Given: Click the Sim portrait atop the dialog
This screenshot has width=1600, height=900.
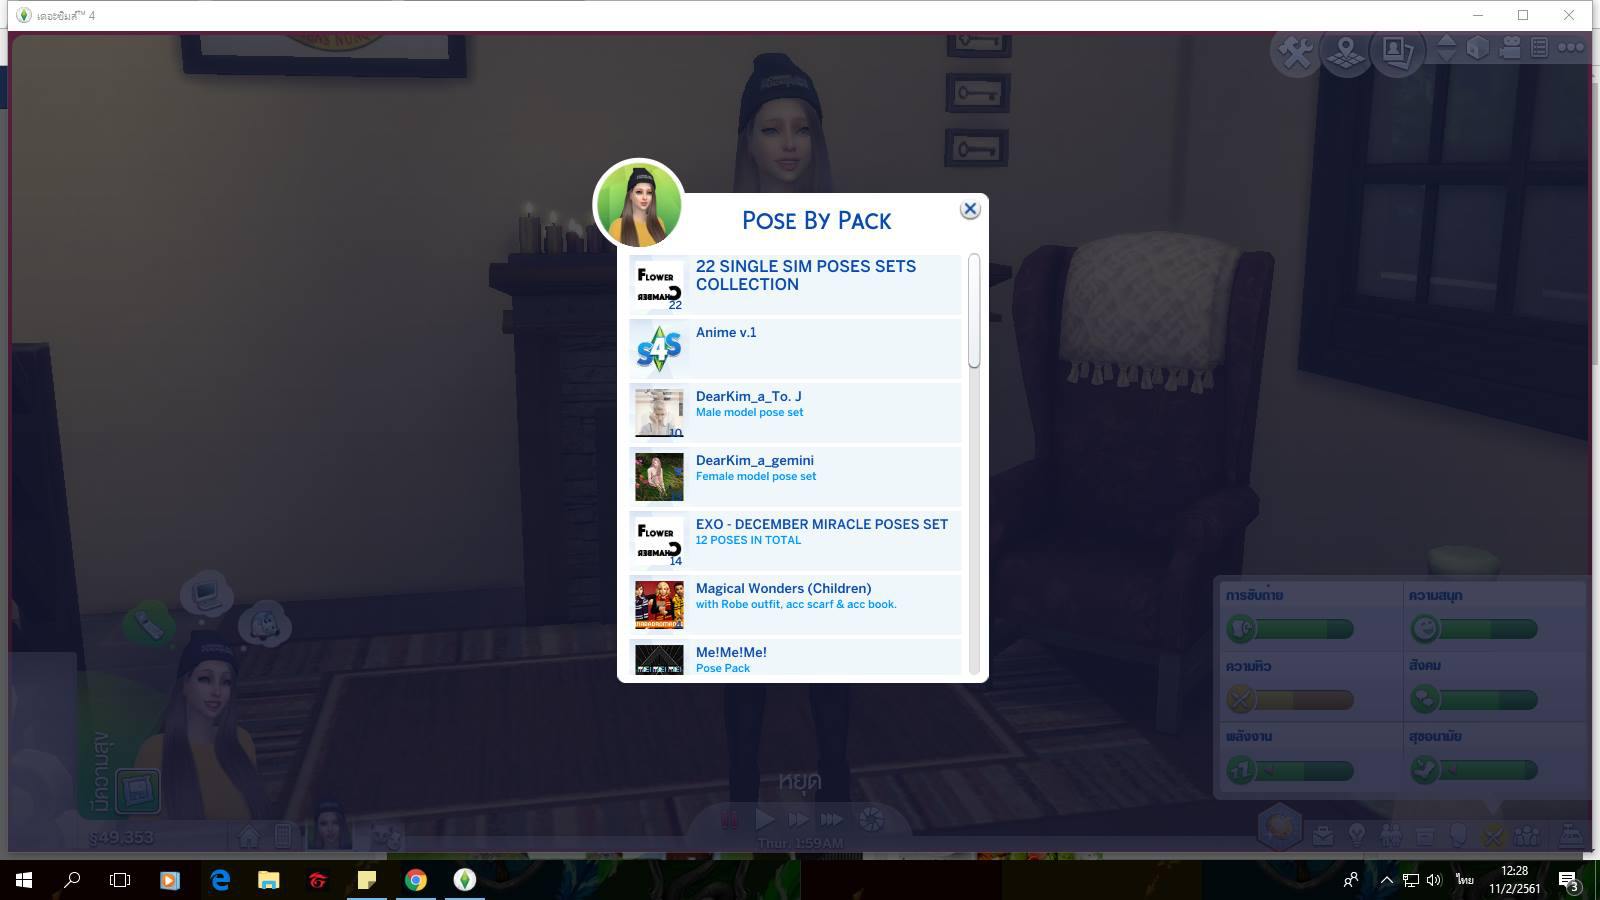Looking at the screenshot, I should tap(639, 204).
